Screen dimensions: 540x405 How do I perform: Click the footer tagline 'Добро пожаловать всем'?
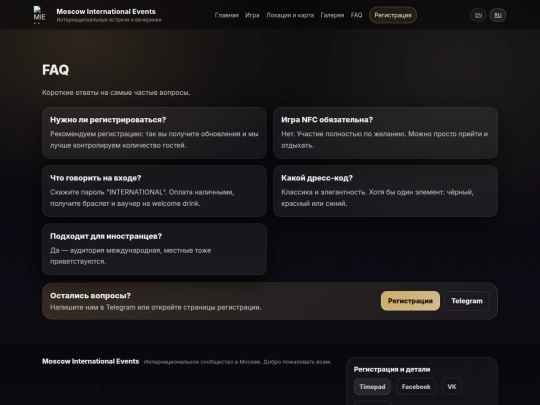[297, 362]
